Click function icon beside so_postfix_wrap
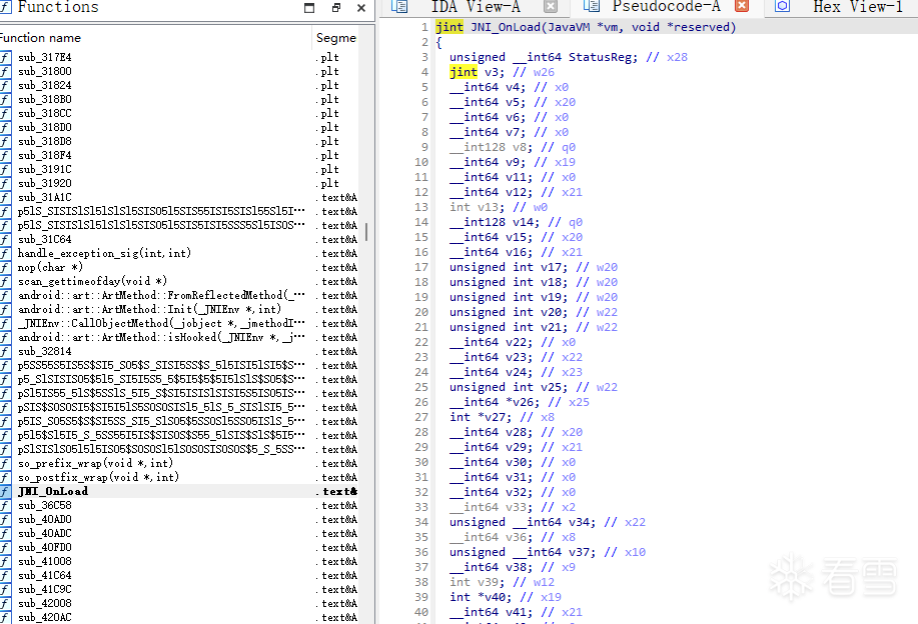The image size is (918, 624). pyautogui.click(x=5, y=478)
